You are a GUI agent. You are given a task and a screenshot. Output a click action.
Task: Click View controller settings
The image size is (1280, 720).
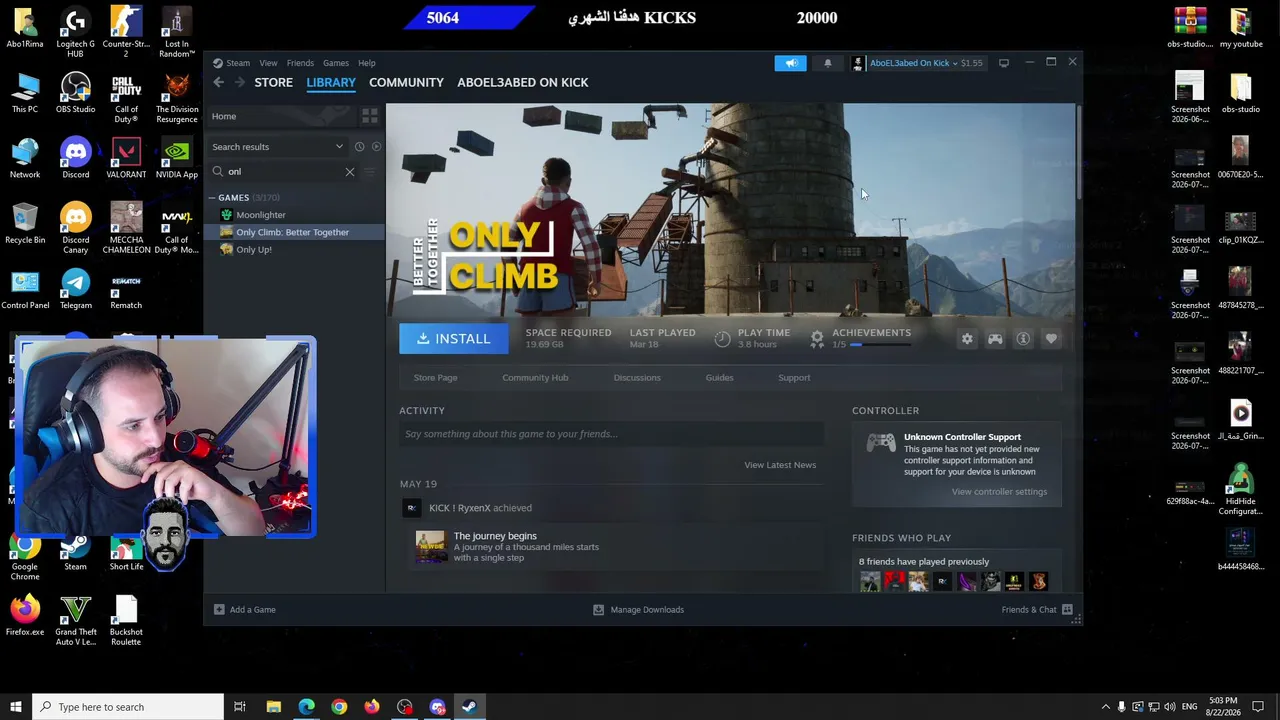pos(999,492)
